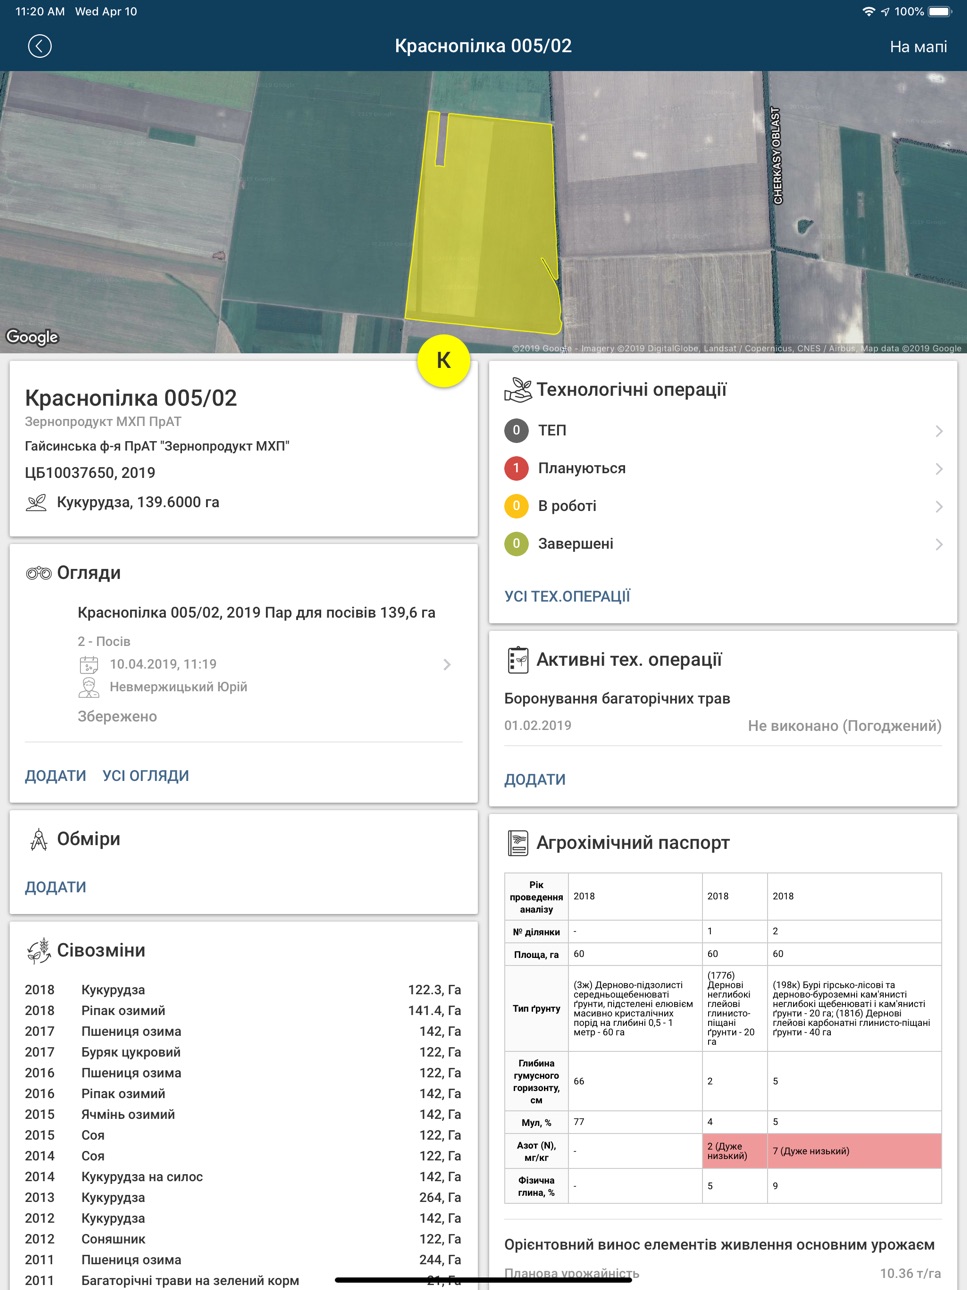Image resolution: width=967 pixels, height=1290 pixels.
Task: Tap the Агрохімічний паспорт document icon
Action: [x=518, y=843]
